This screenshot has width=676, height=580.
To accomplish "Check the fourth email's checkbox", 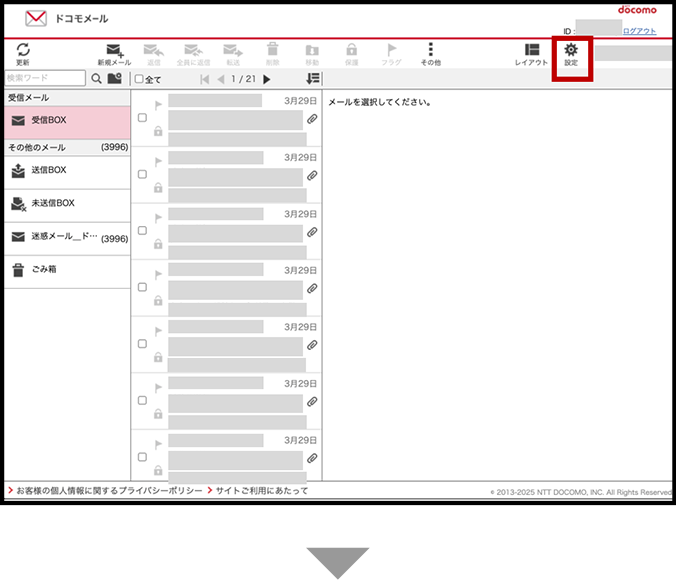I will pos(142,287).
